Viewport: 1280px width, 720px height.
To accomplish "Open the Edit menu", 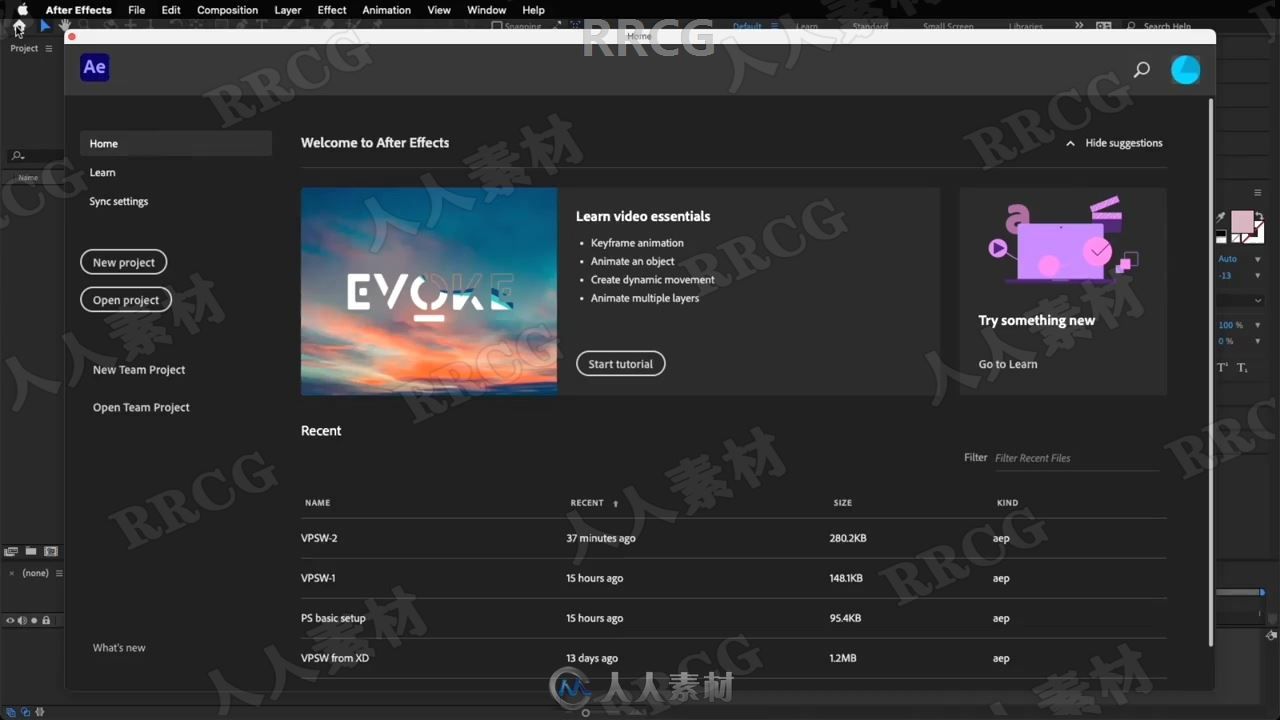I will tap(171, 10).
